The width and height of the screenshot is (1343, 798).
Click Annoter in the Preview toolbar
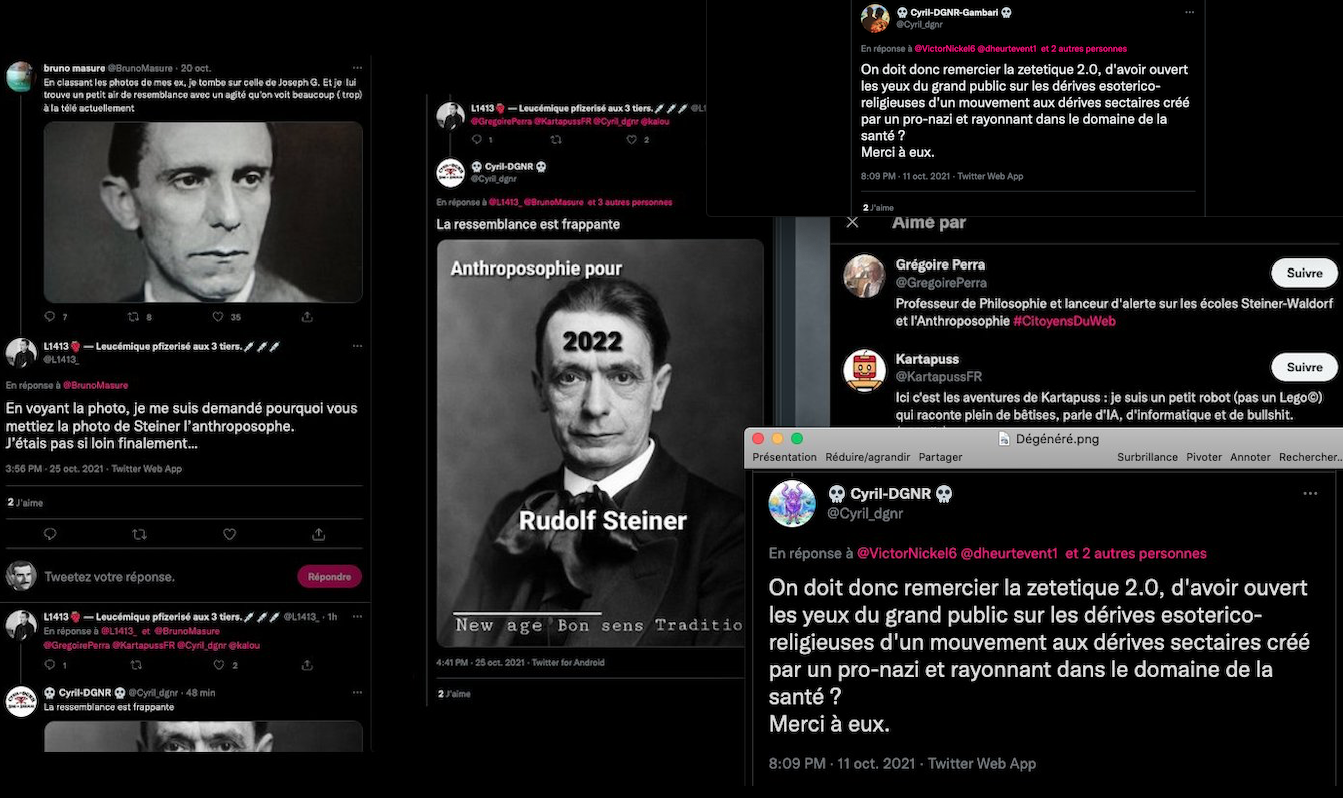click(x=1250, y=457)
